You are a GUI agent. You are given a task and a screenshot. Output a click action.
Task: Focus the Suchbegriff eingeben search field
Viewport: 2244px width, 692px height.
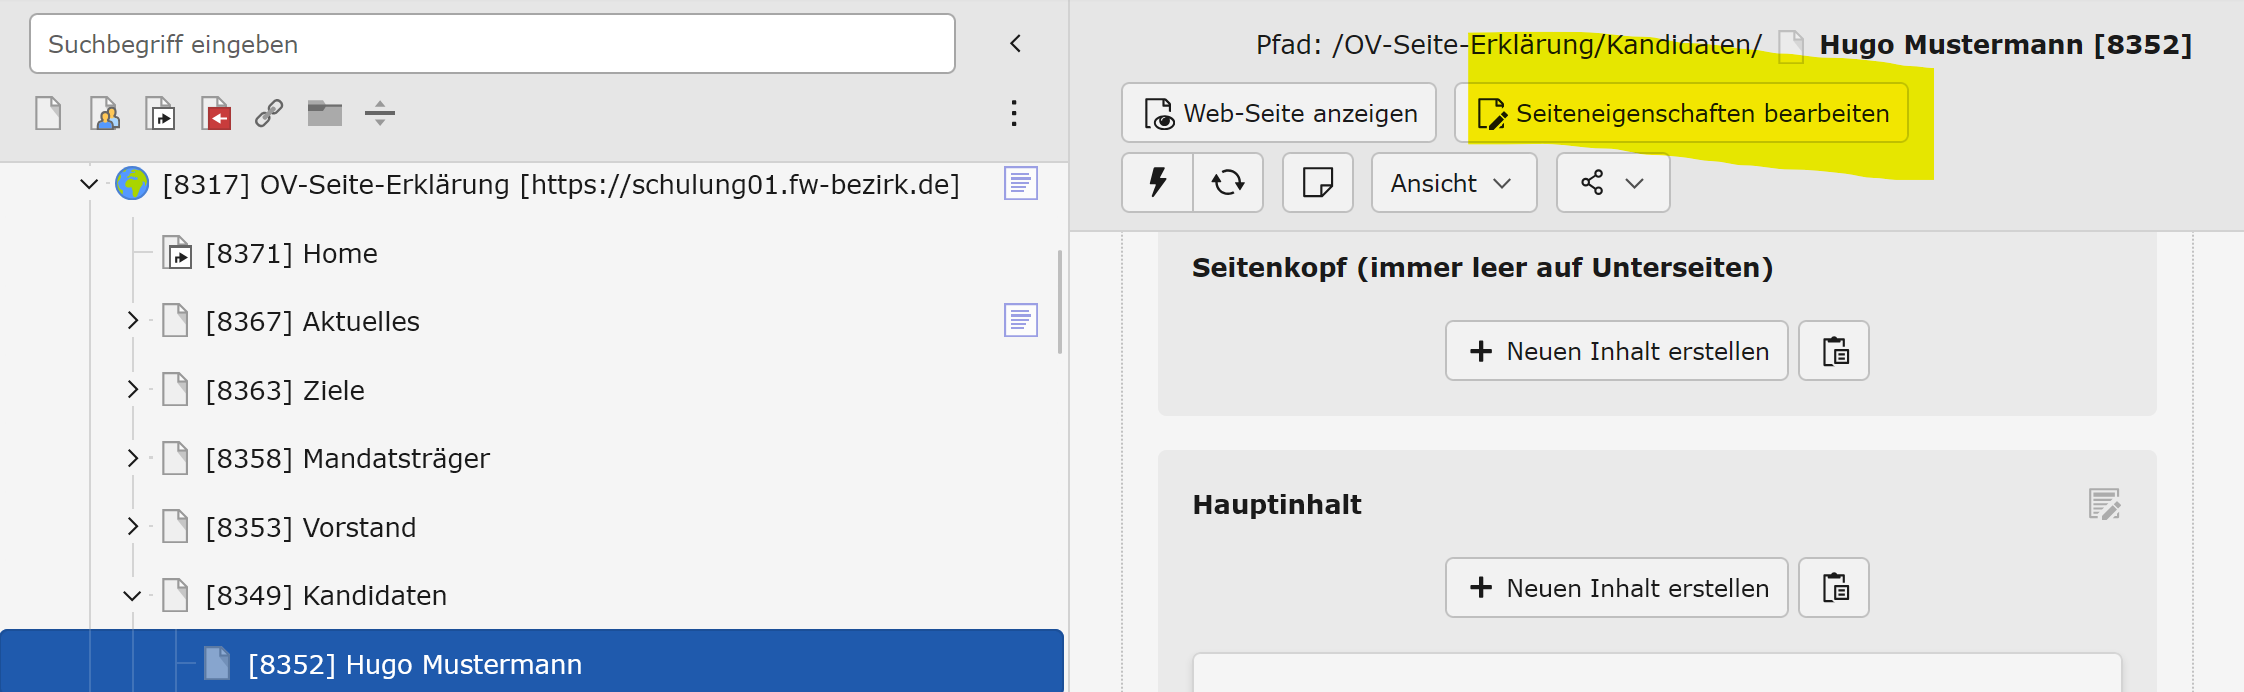492,44
